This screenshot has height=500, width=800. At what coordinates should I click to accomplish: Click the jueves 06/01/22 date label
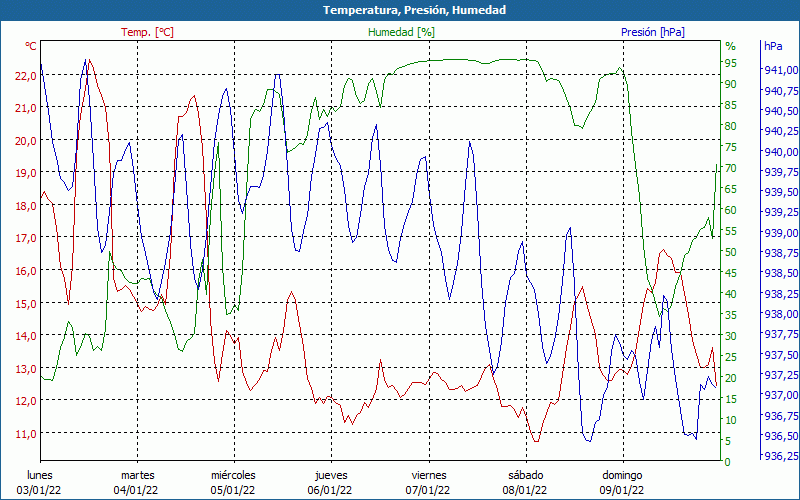(331, 483)
